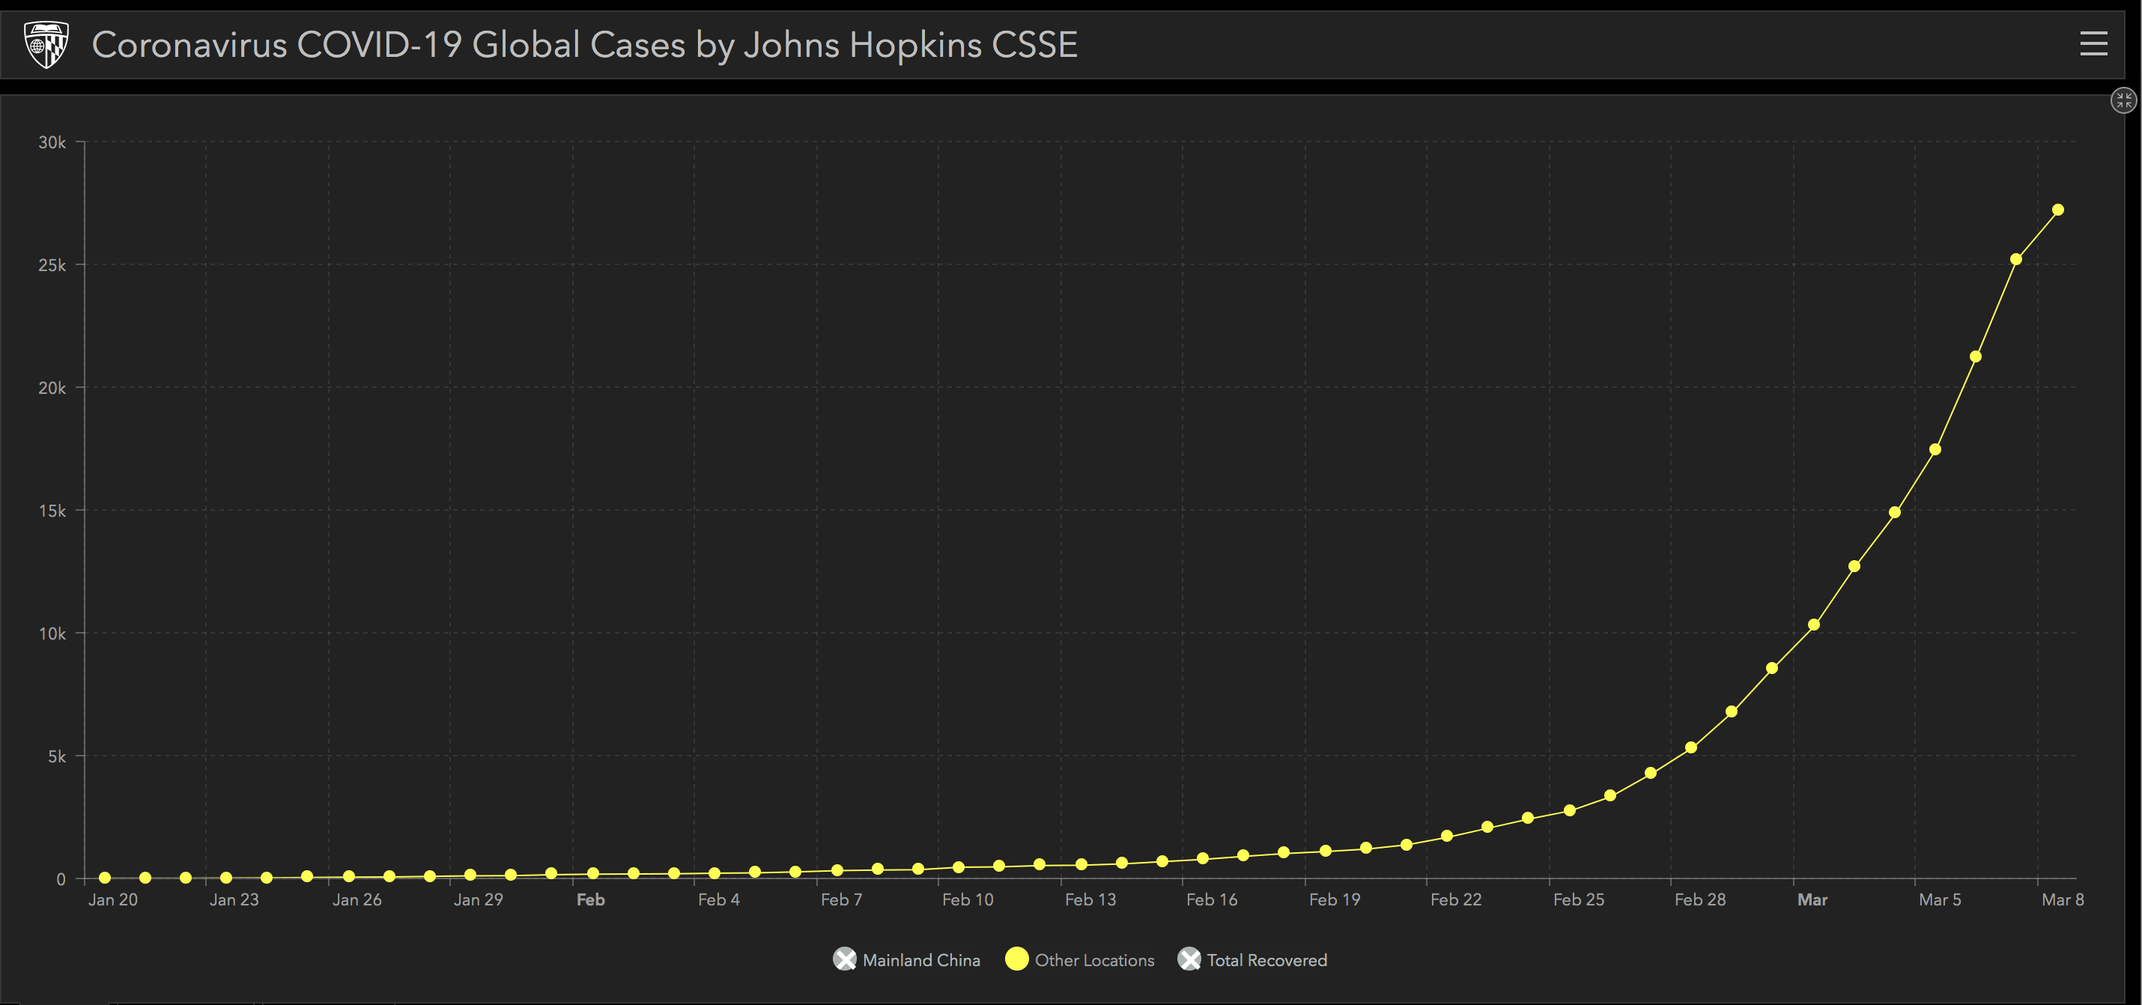Click the Total Recovered crossed-out legend marker
2142x1005 pixels.
(1189, 960)
